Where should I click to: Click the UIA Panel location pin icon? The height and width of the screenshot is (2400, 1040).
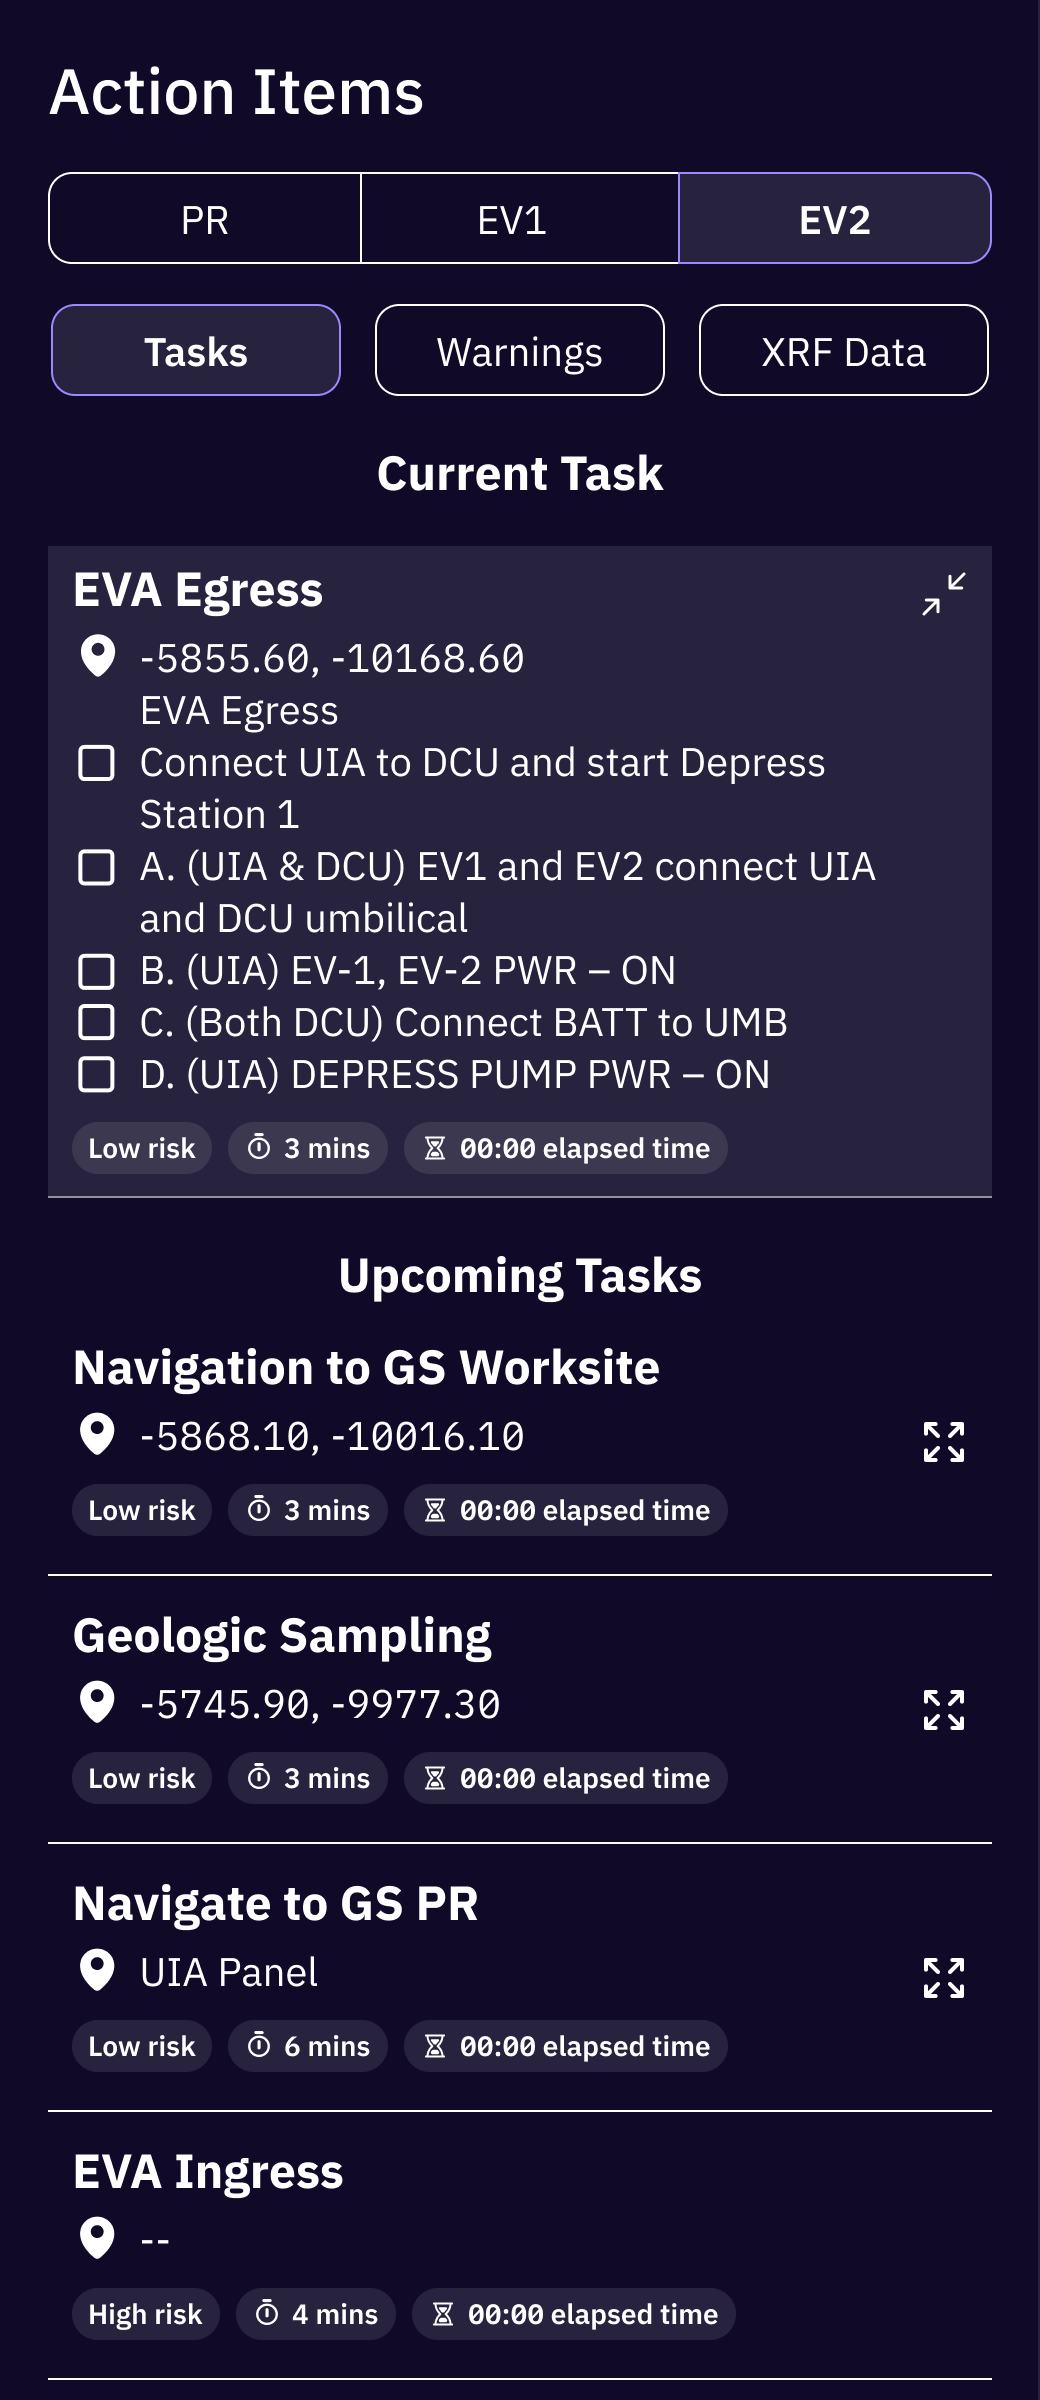pos(97,1970)
